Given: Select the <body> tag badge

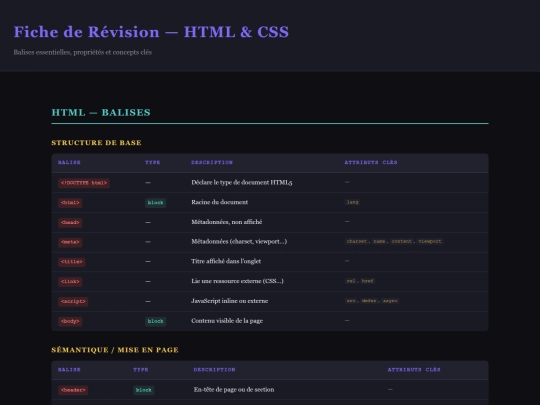Looking at the screenshot, I should pyautogui.click(x=70, y=321).
